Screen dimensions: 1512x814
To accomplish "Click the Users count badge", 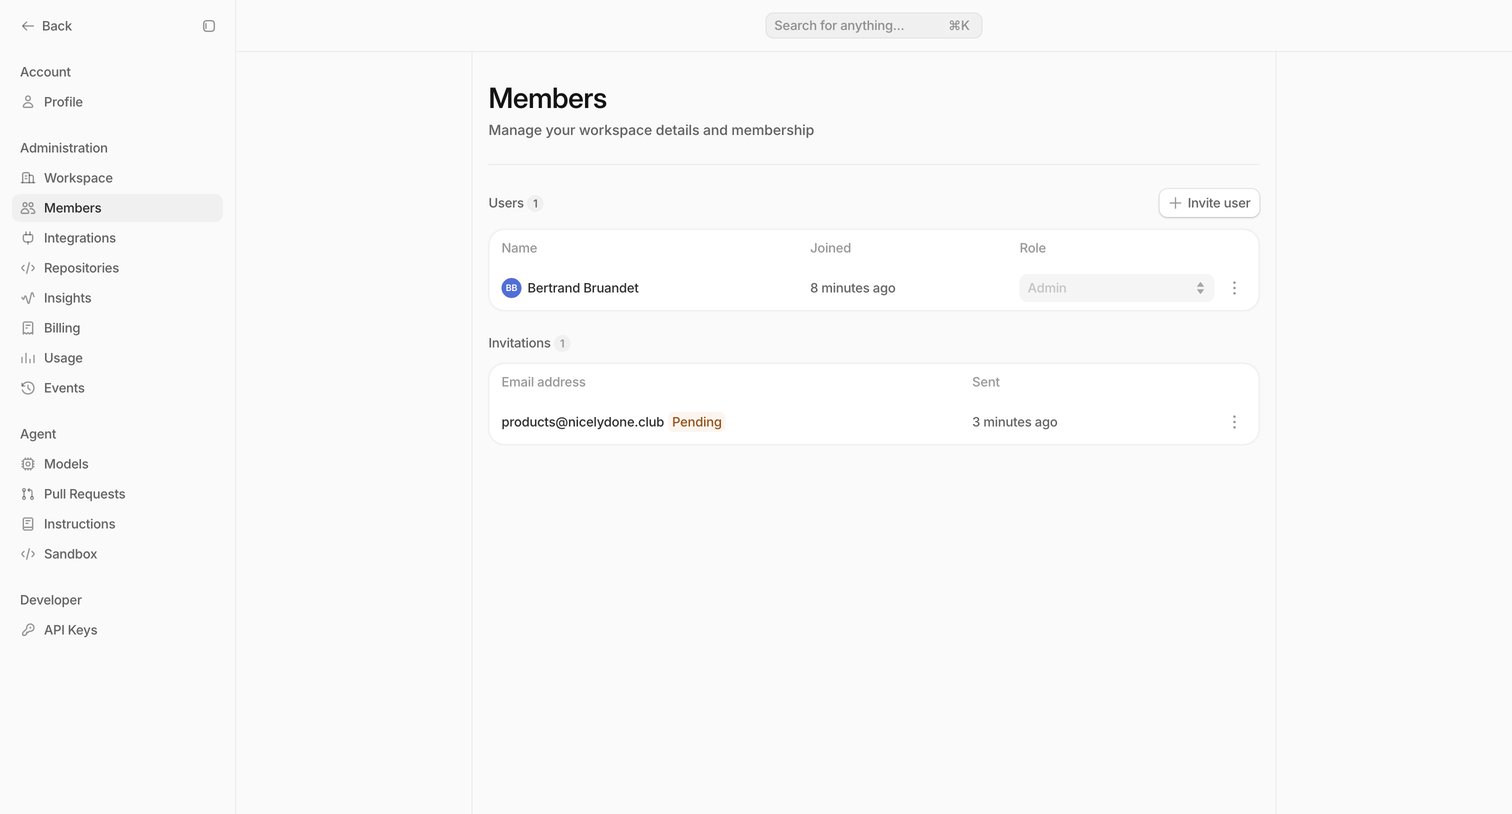I will tap(535, 203).
